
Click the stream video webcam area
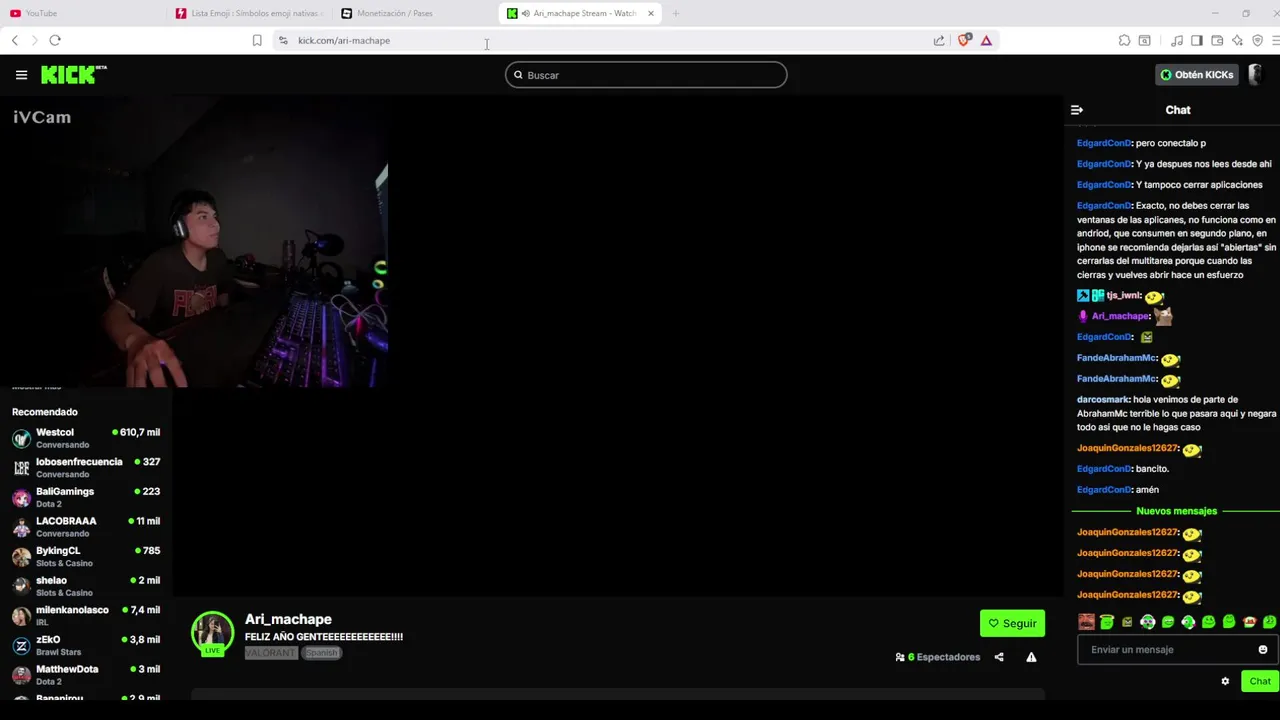pos(194,243)
